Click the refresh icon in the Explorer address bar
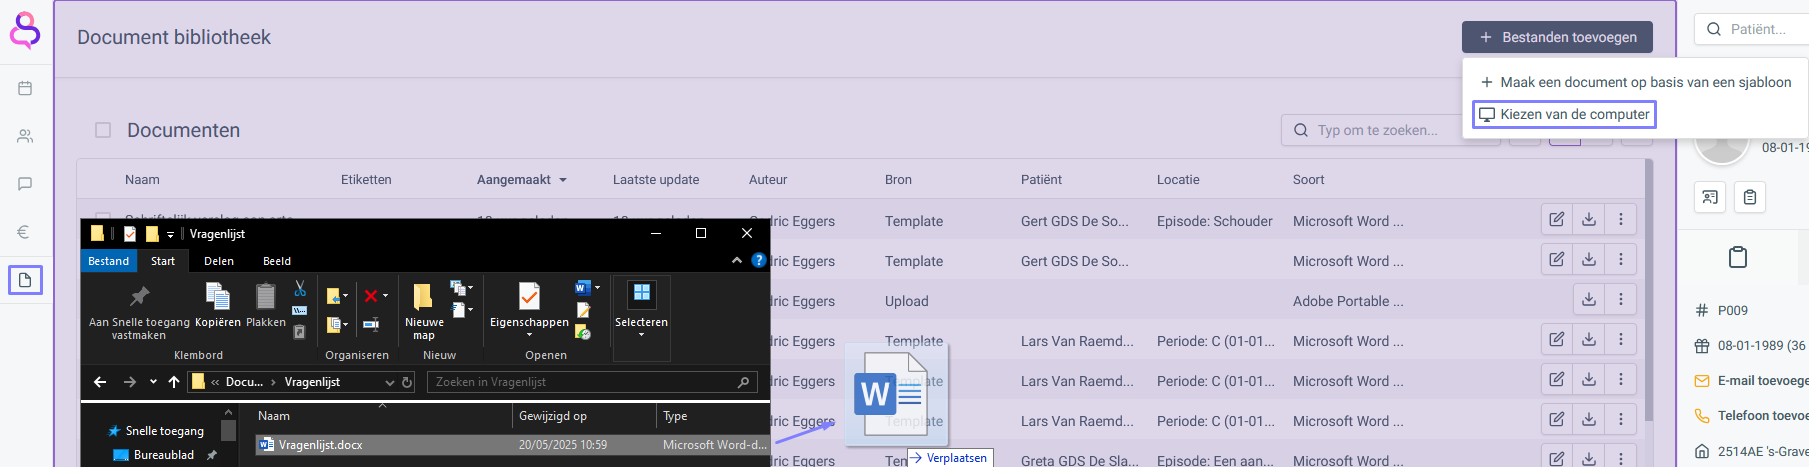 click(x=407, y=382)
